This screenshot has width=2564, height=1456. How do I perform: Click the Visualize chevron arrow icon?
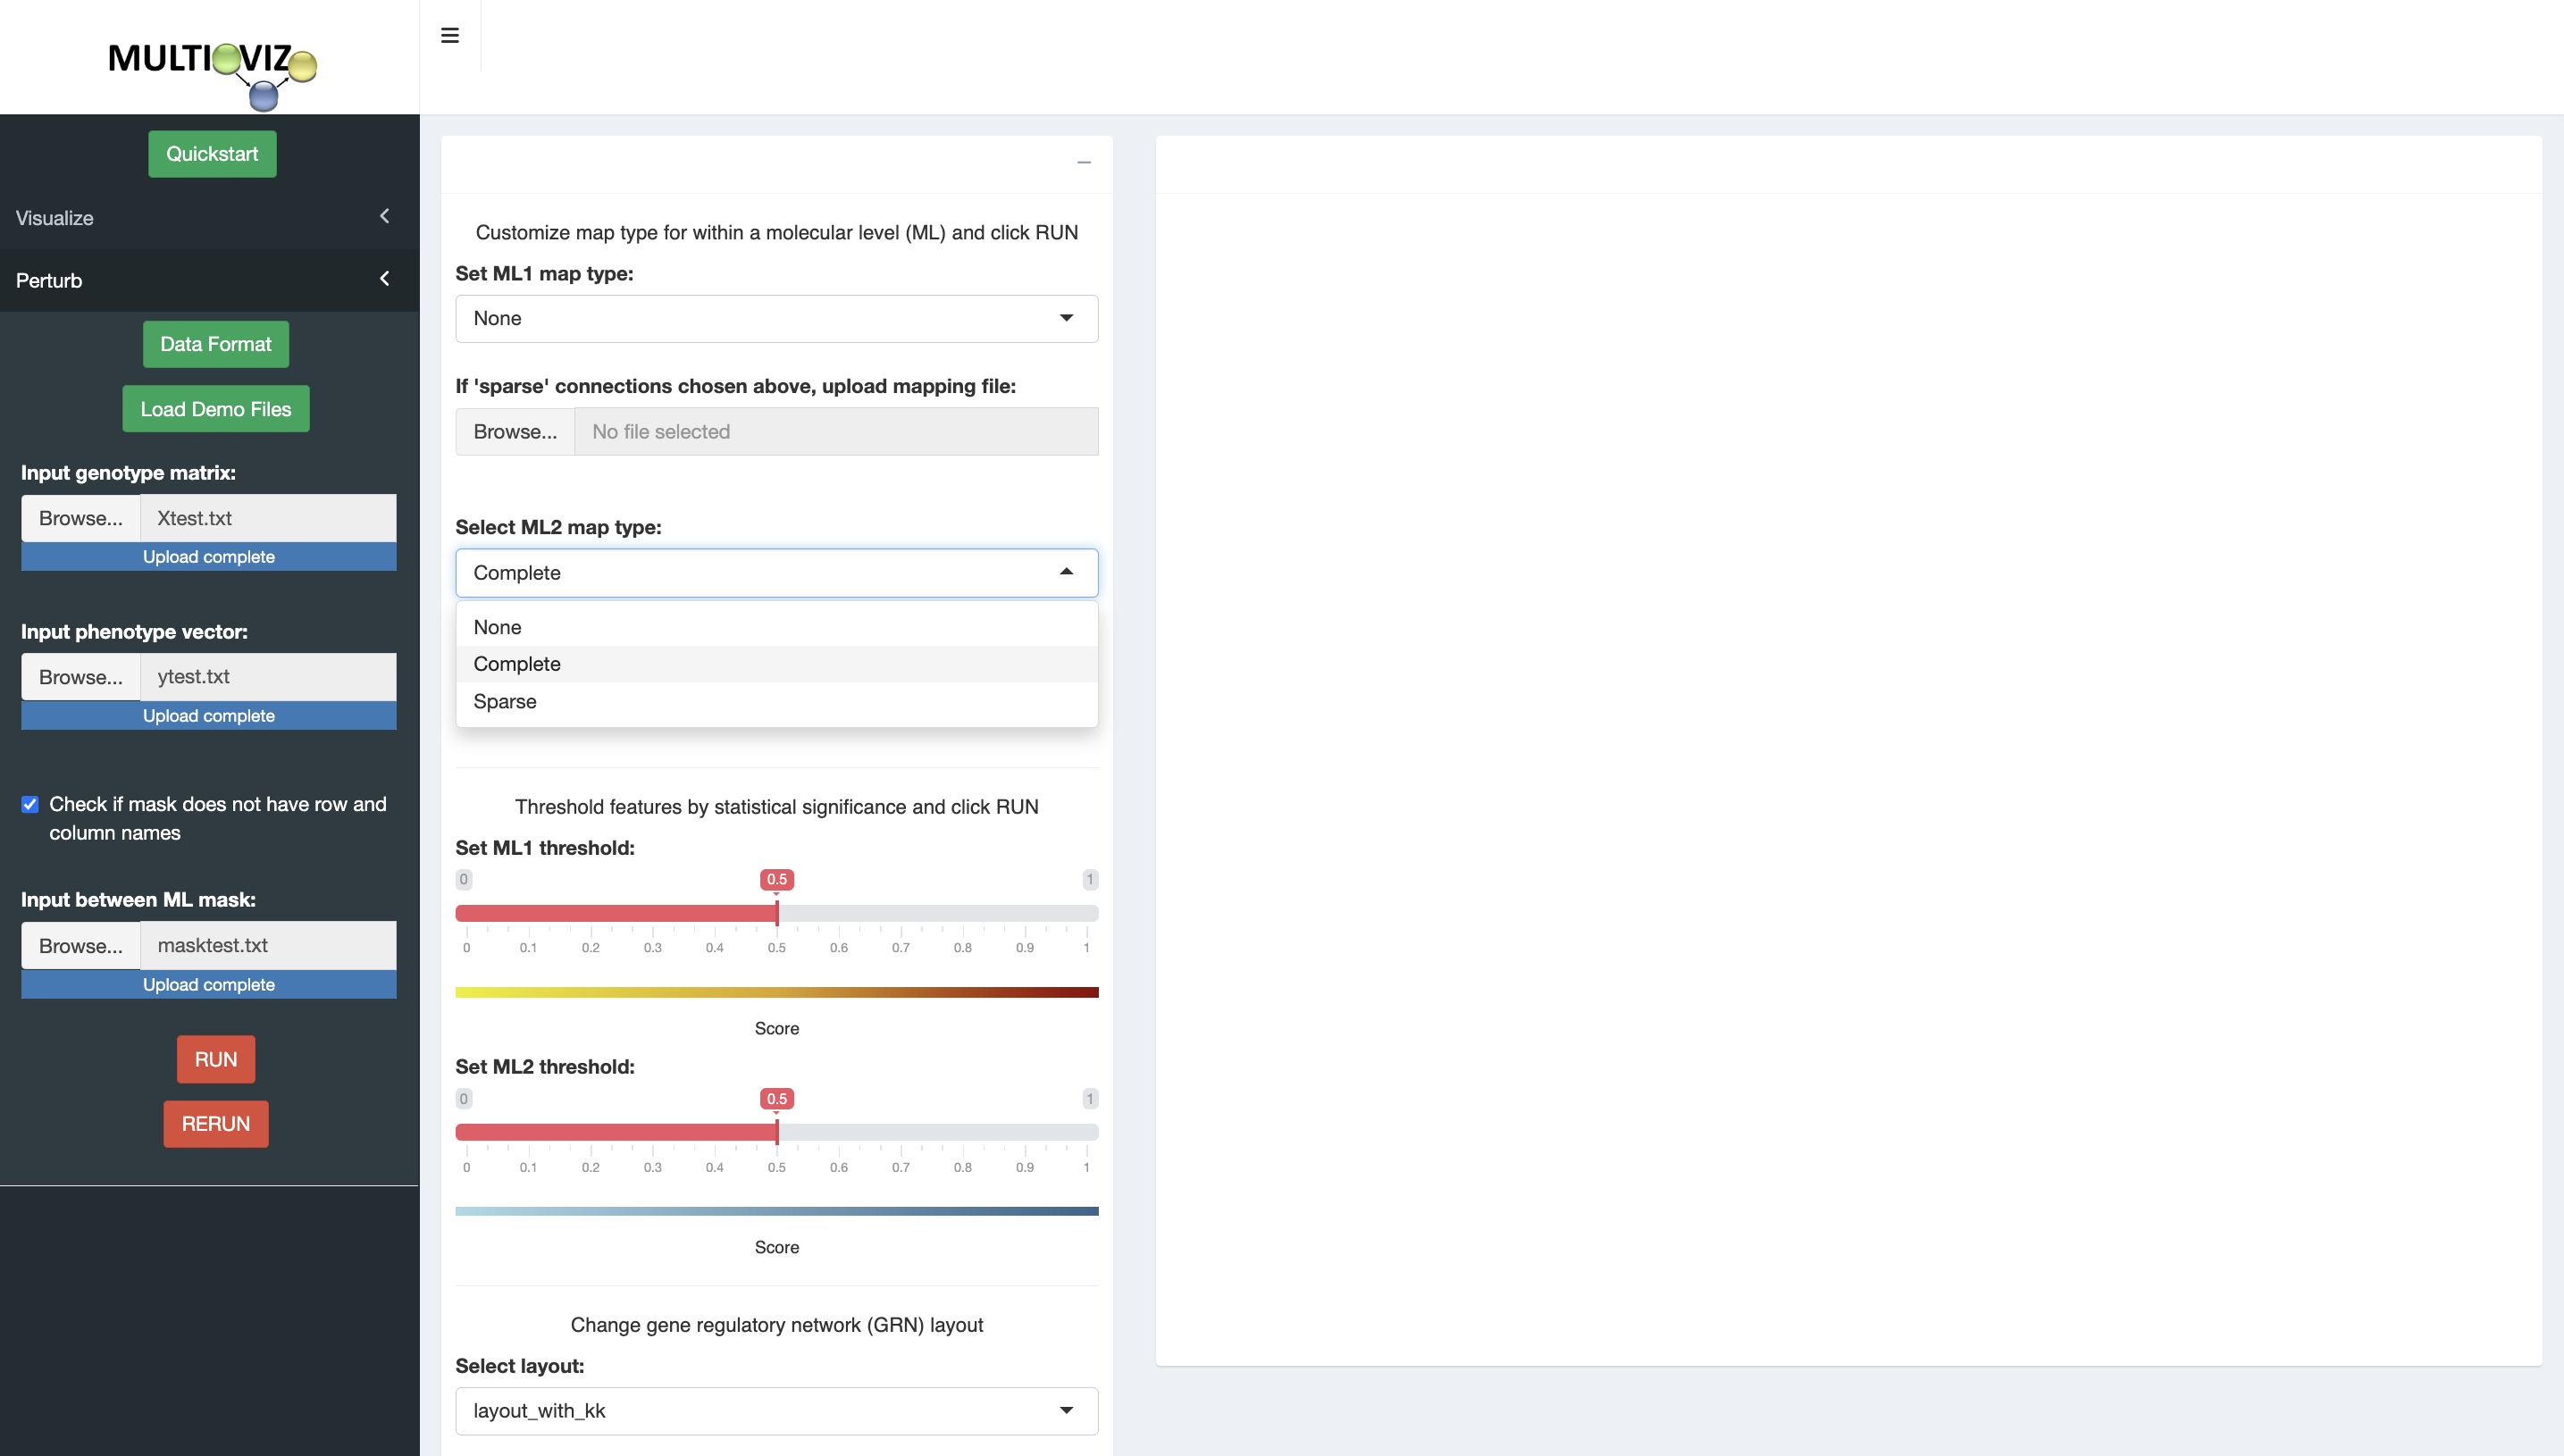pyautogui.click(x=384, y=217)
